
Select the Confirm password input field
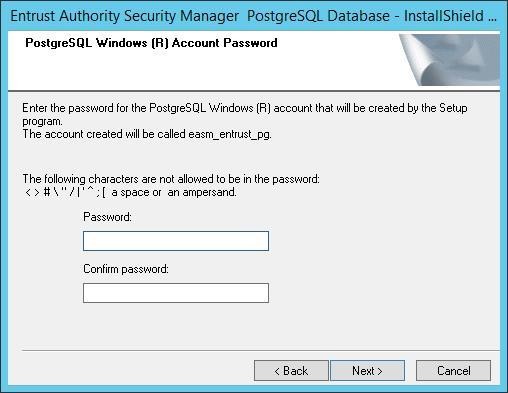click(x=176, y=293)
